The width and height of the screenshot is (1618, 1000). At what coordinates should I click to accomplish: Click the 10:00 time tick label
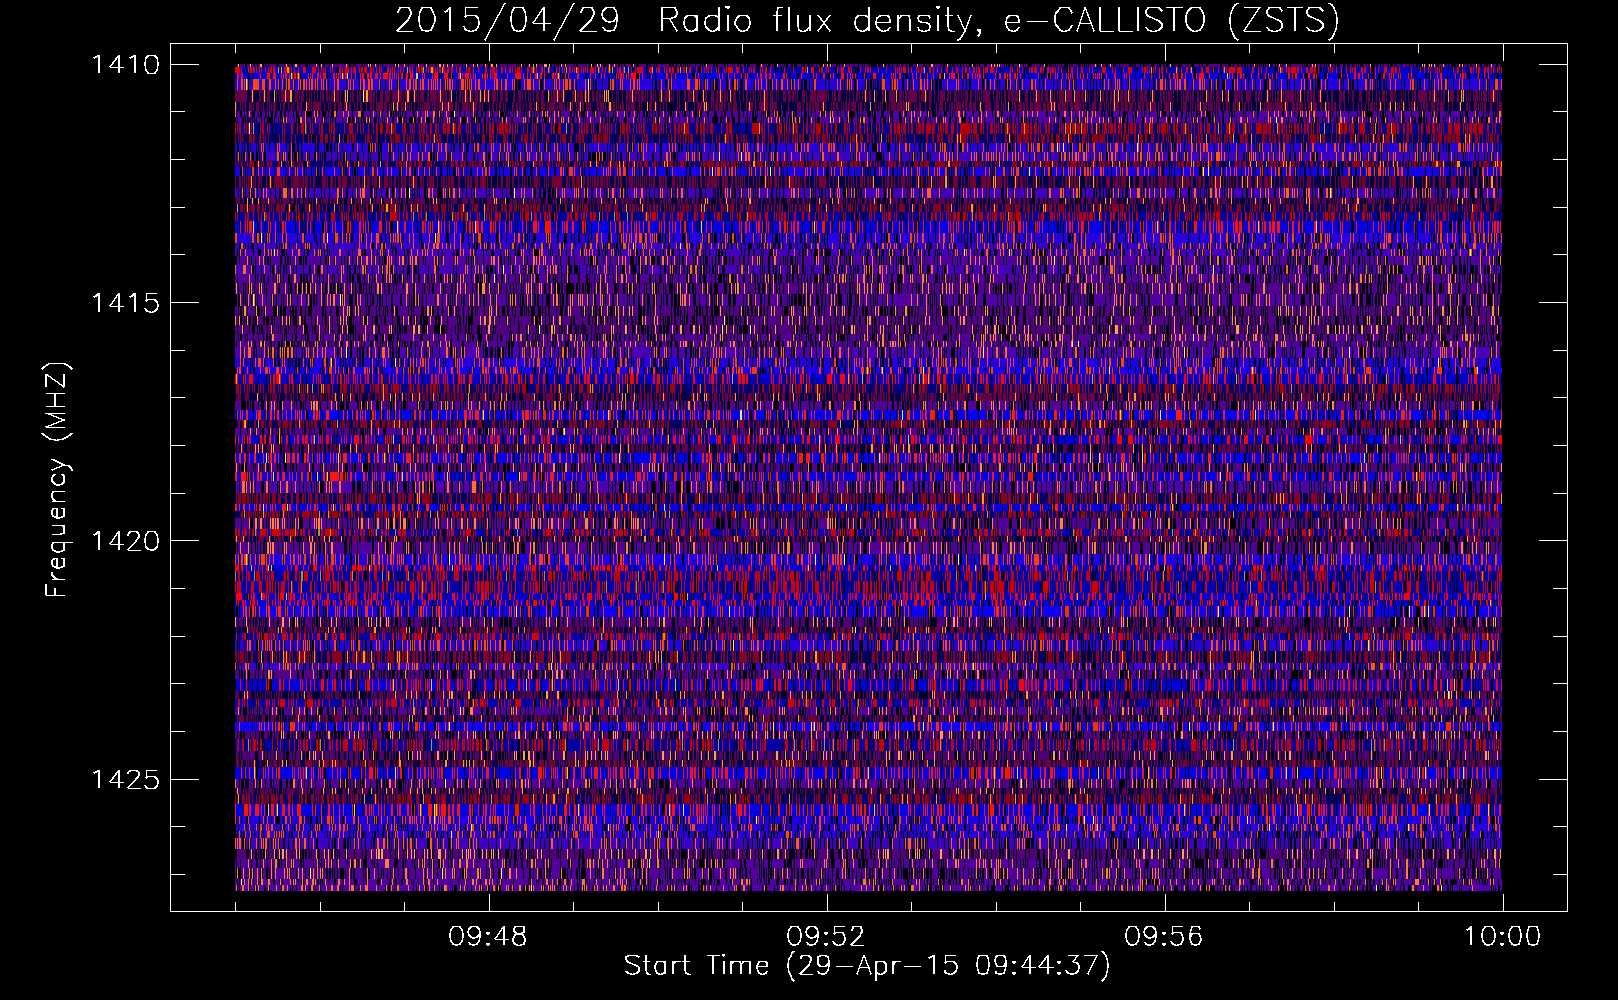click(1502, 937)
